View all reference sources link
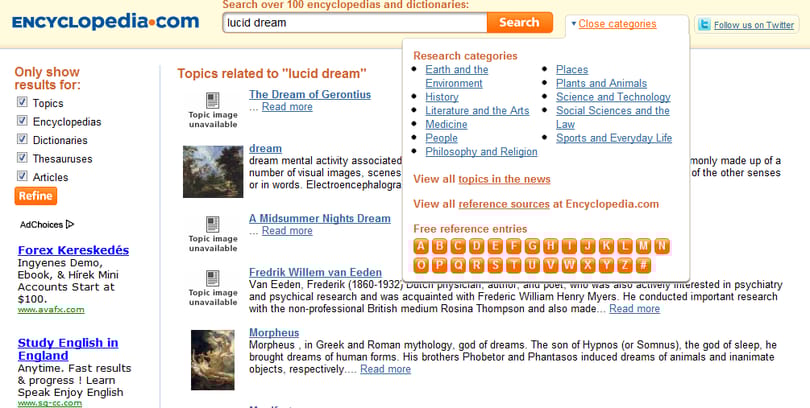The height and width of the screenshot is (408, 810). (504, 204)
